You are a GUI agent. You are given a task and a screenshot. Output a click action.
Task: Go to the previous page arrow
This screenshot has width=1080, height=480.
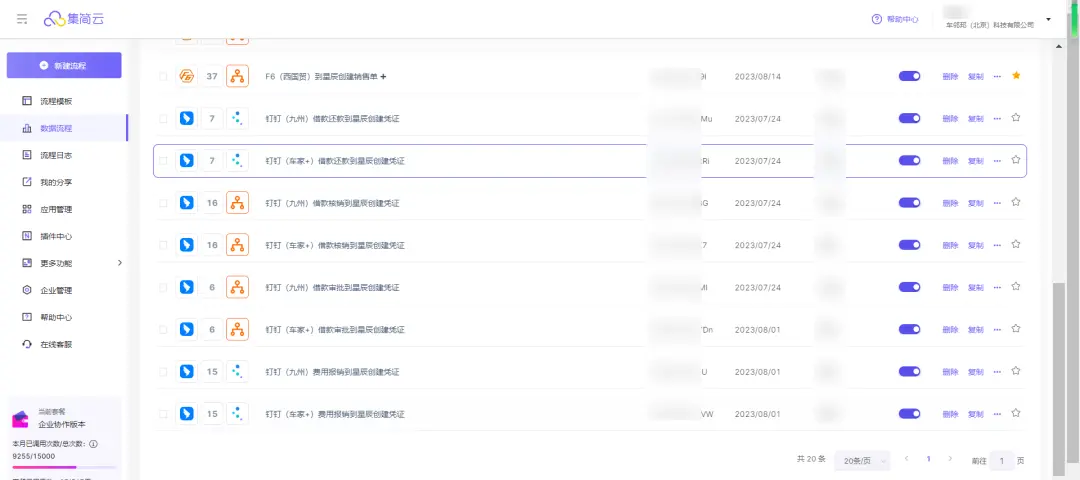click(x=906, y=459)
